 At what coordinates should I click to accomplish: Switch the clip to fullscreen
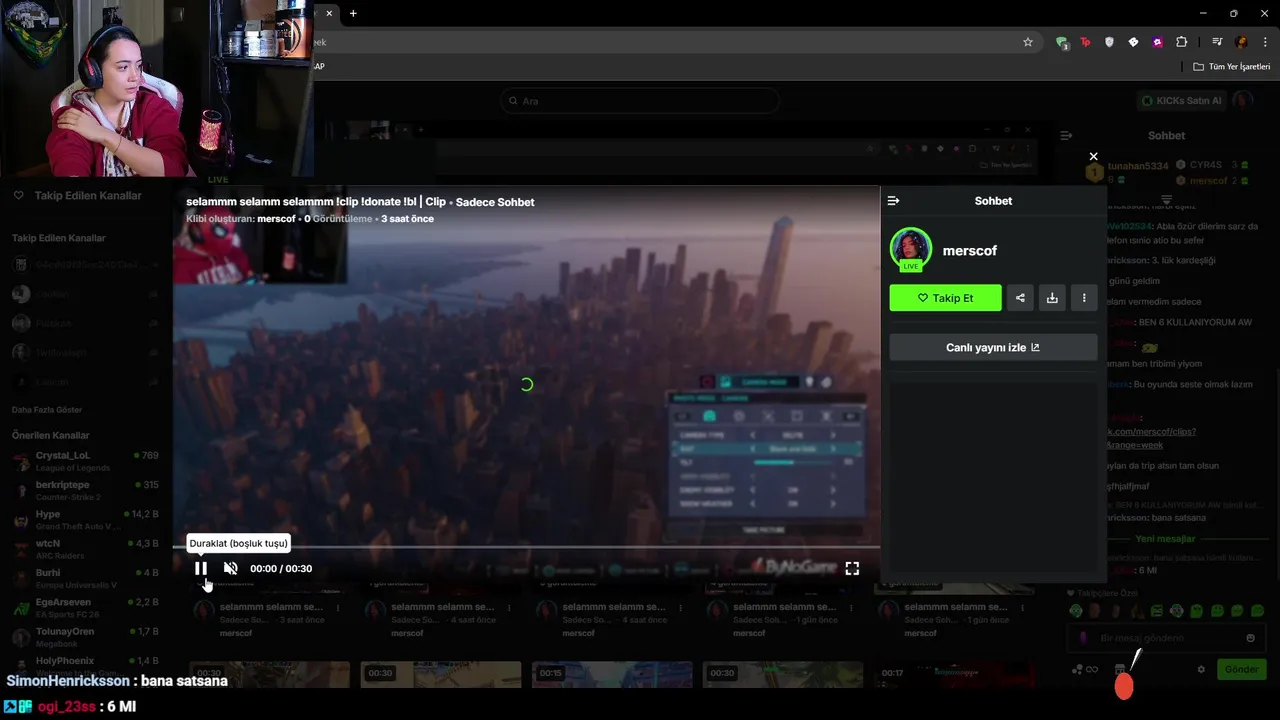pyautogui.click(x=852, y=568)
